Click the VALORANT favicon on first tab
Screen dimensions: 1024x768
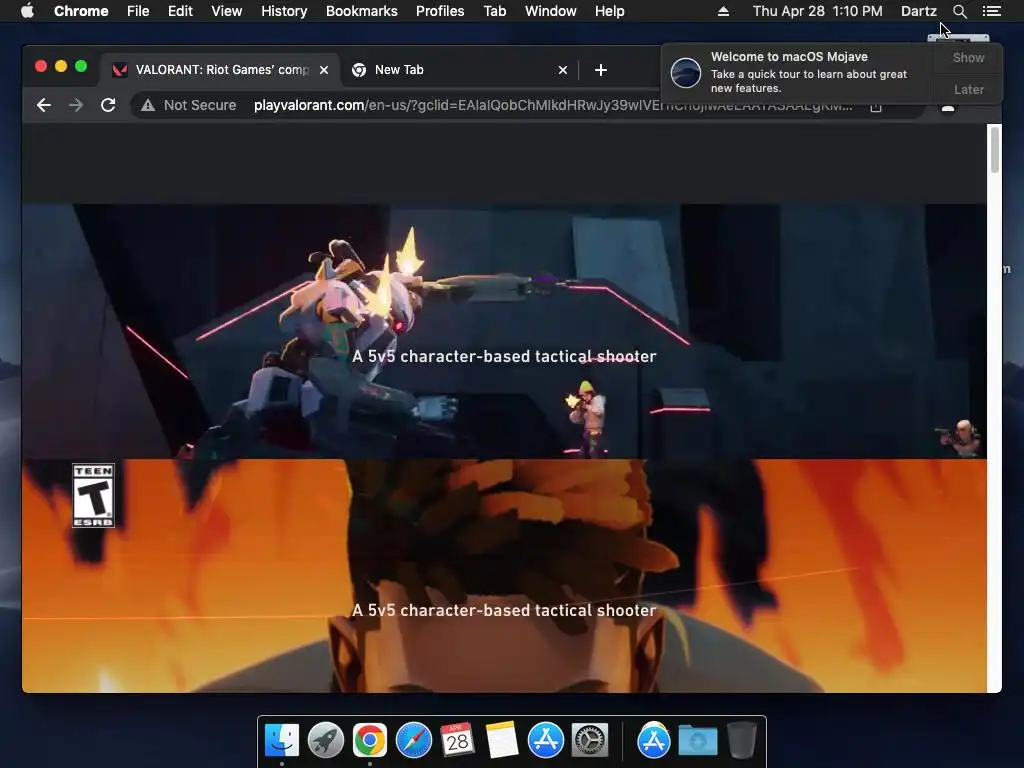[120, 70]
